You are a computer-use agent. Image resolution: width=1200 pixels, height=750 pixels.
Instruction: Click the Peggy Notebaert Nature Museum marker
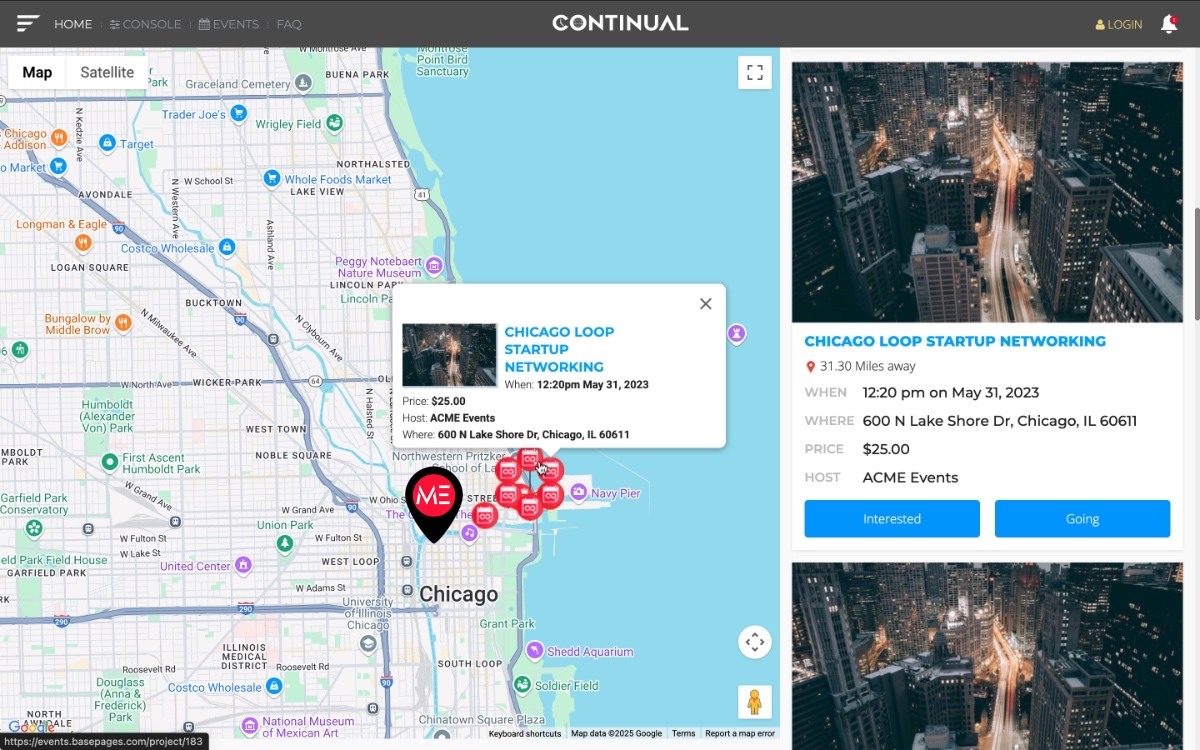coord(434,265)
